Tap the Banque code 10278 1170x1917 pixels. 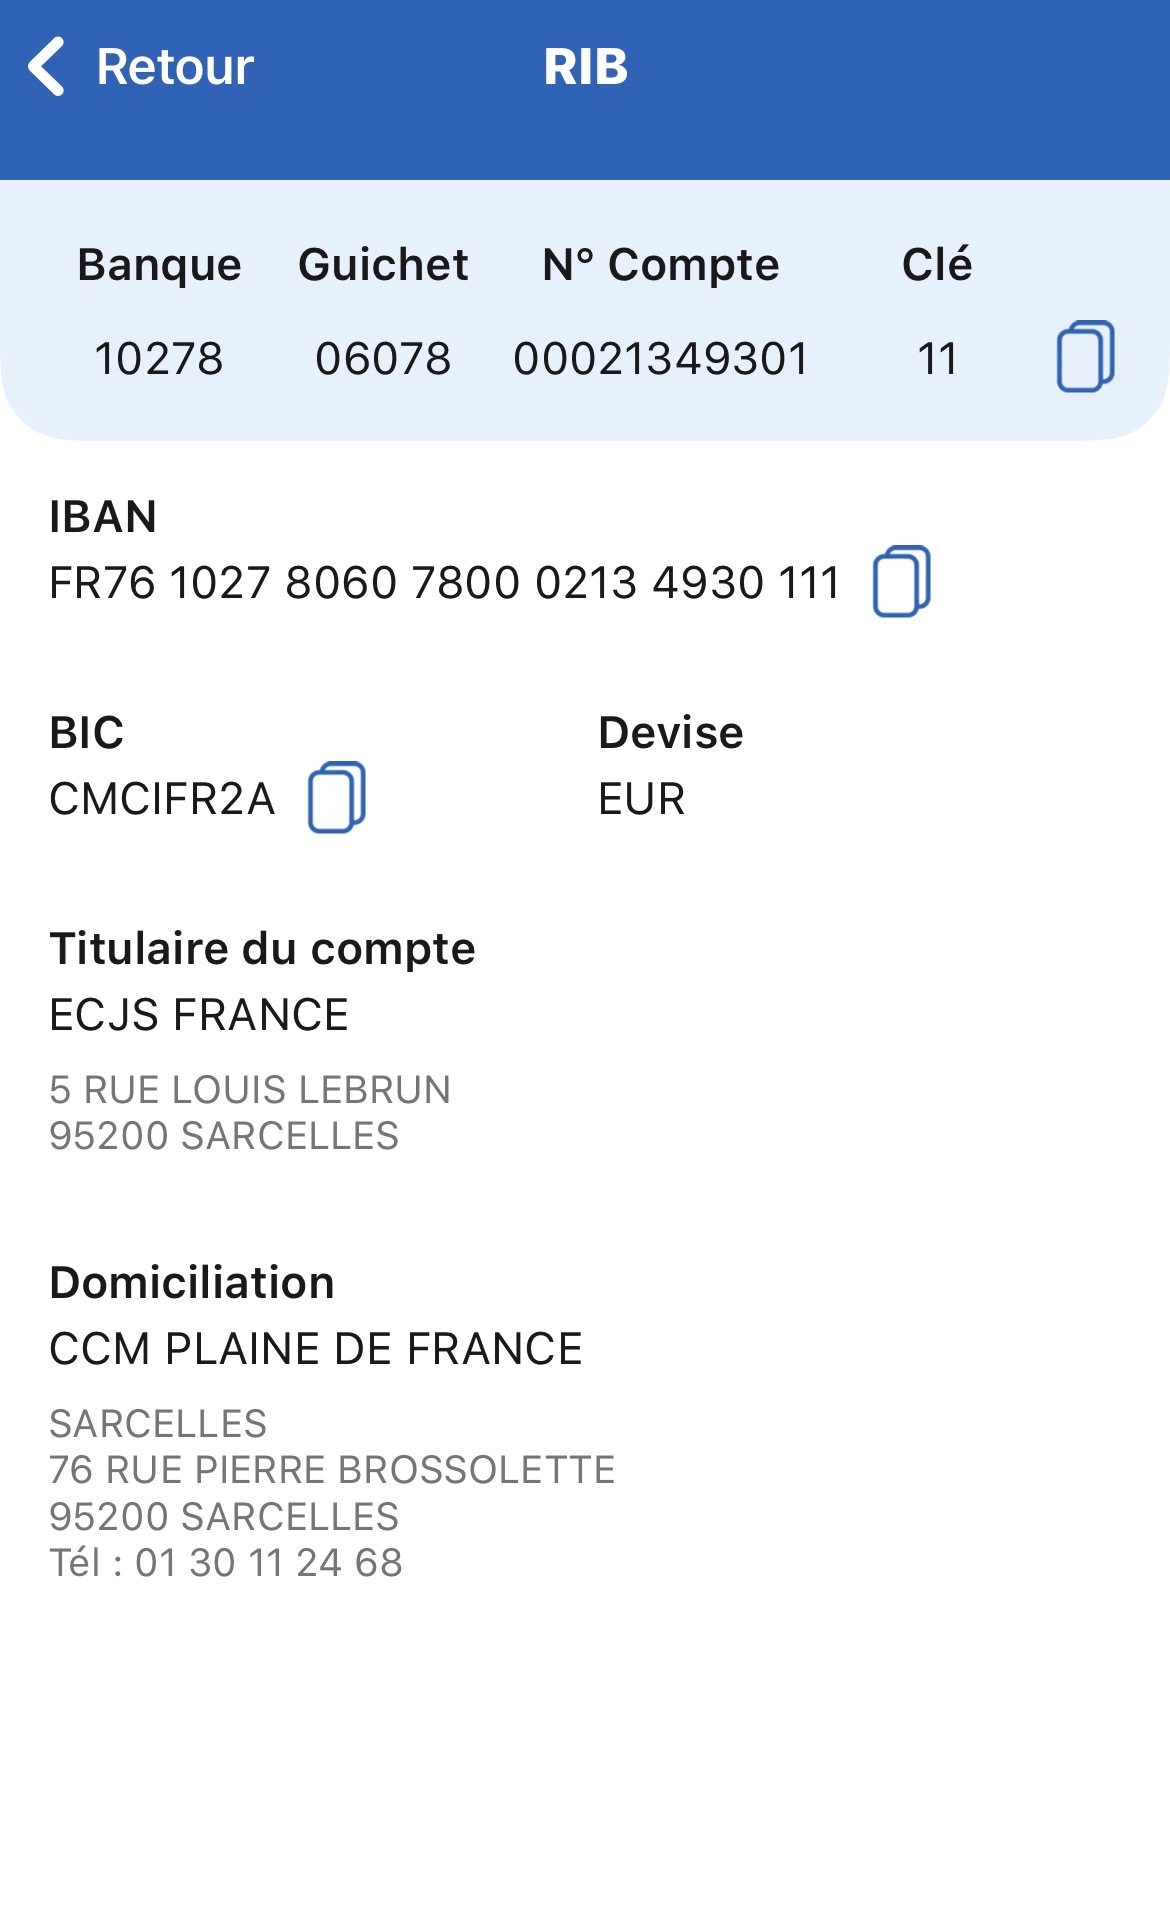click(x=159, y=358)
